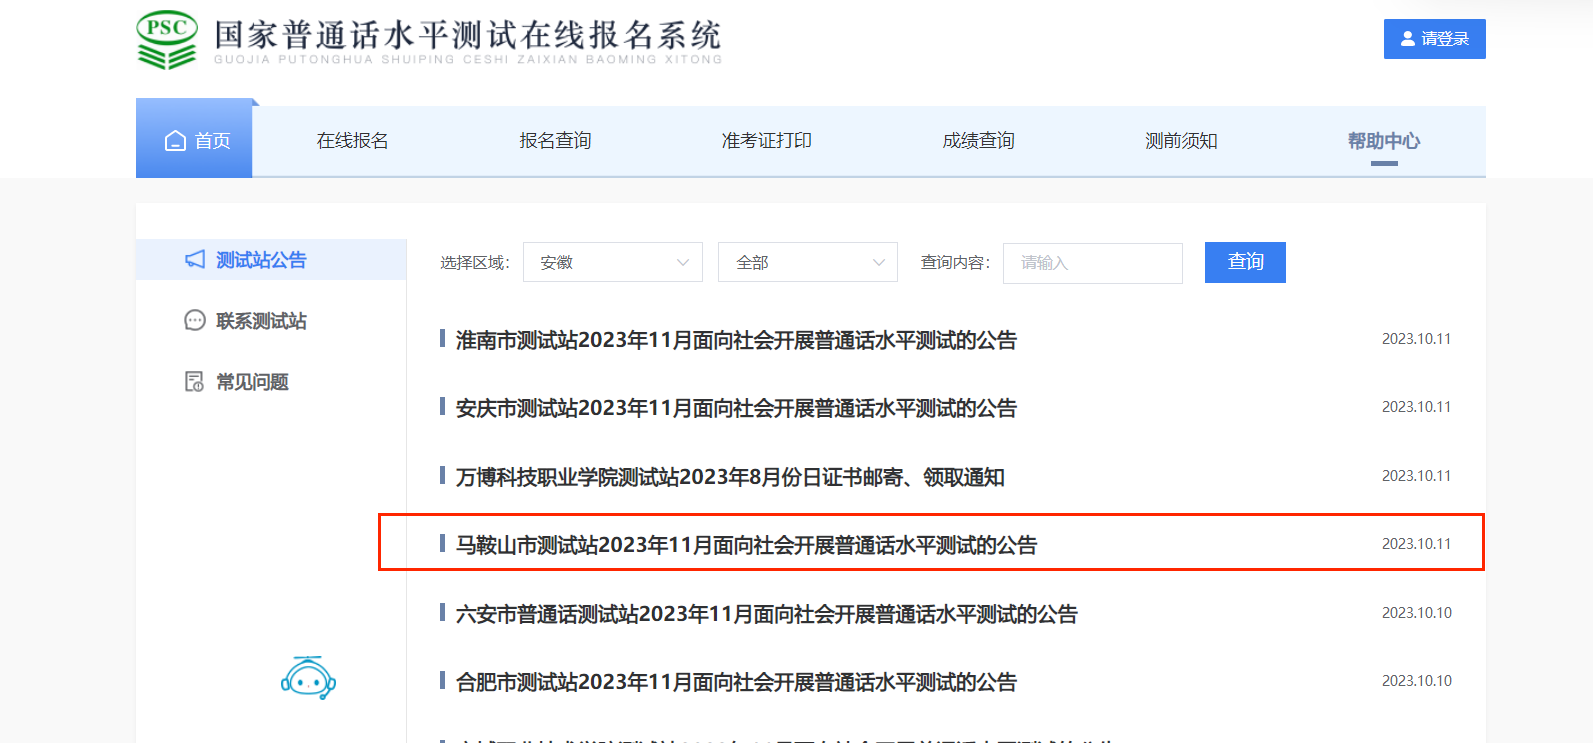Click the blue 查询 button
1593x743 pixels.
[x=1245, y=262]
